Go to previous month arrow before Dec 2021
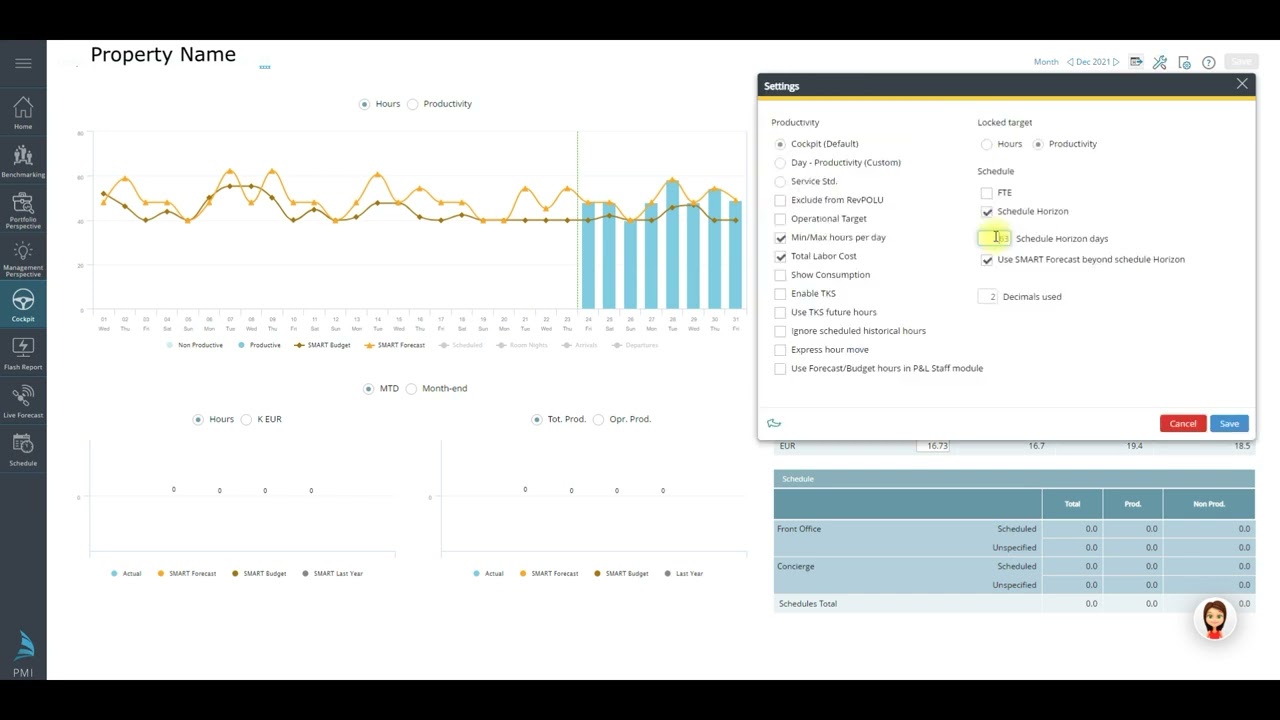This screenshot has height=720, width=1280. pyautogui.click(x=1070, y=62)
